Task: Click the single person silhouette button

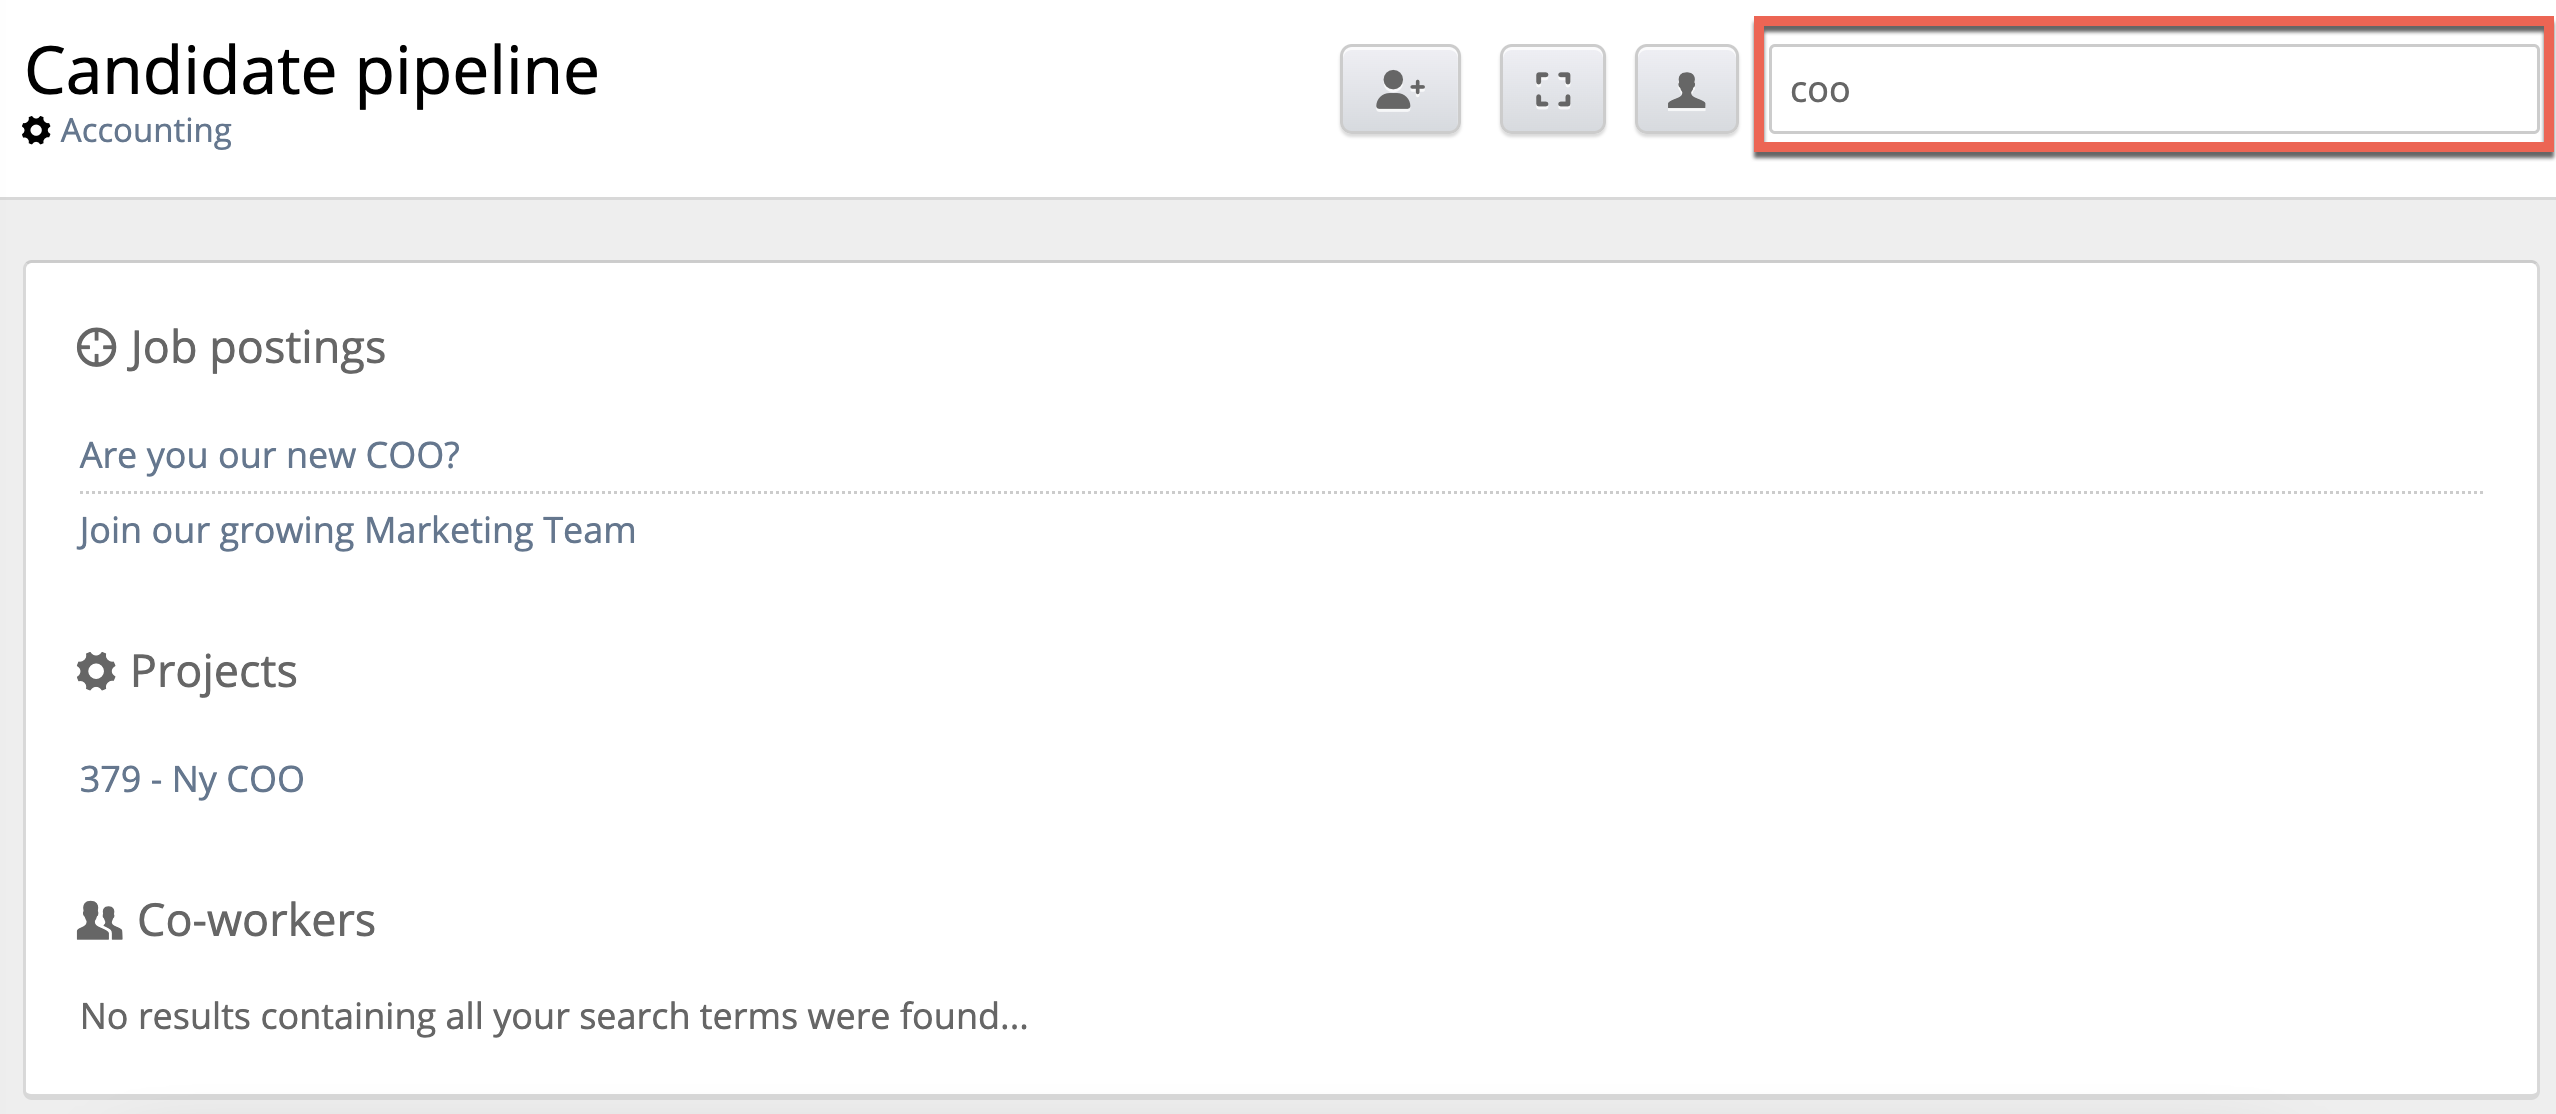Action: coord(1686,90)
